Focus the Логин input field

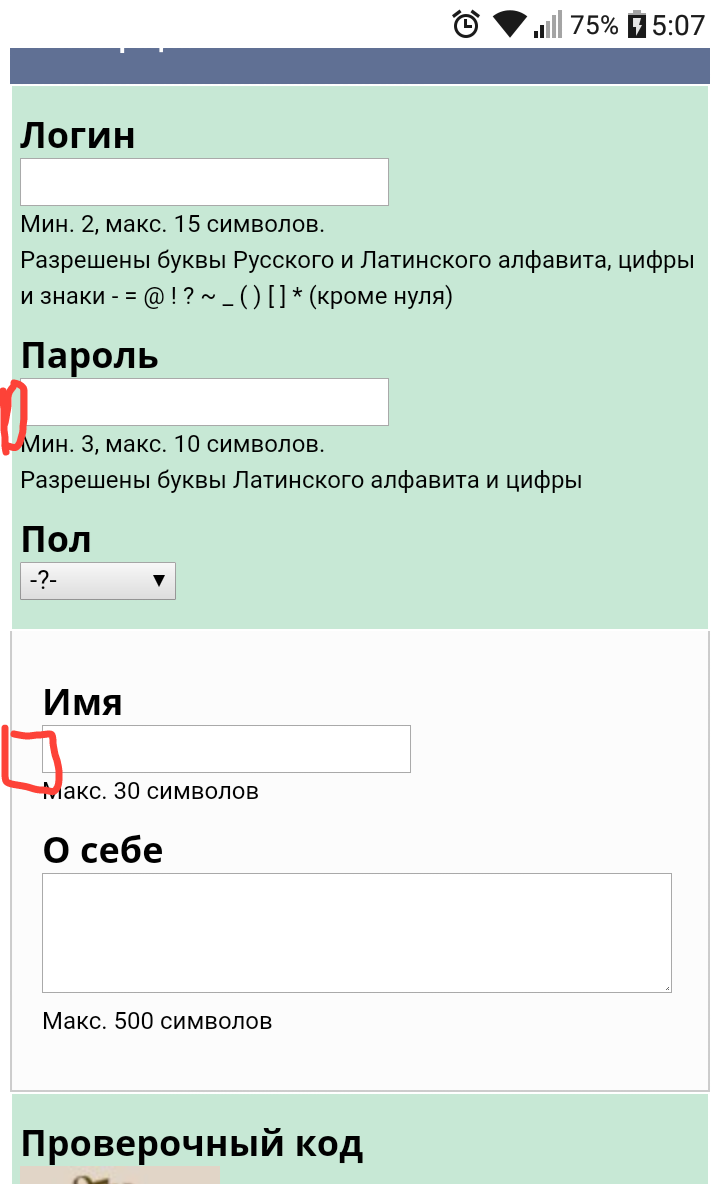coord(204,182)
